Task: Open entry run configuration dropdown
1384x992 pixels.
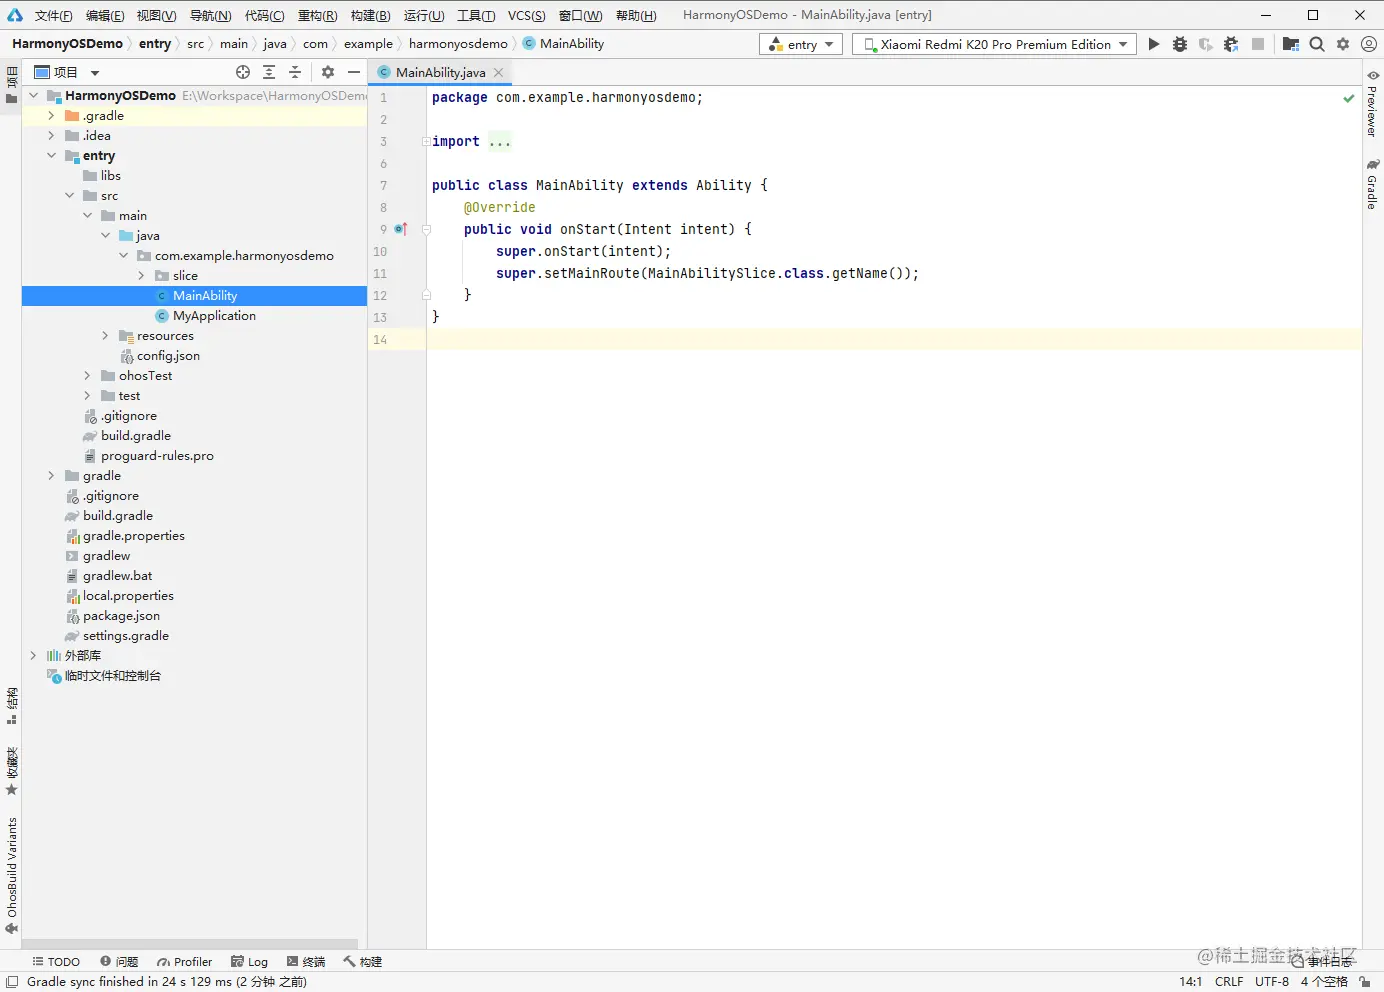Action: click(801, 44)
